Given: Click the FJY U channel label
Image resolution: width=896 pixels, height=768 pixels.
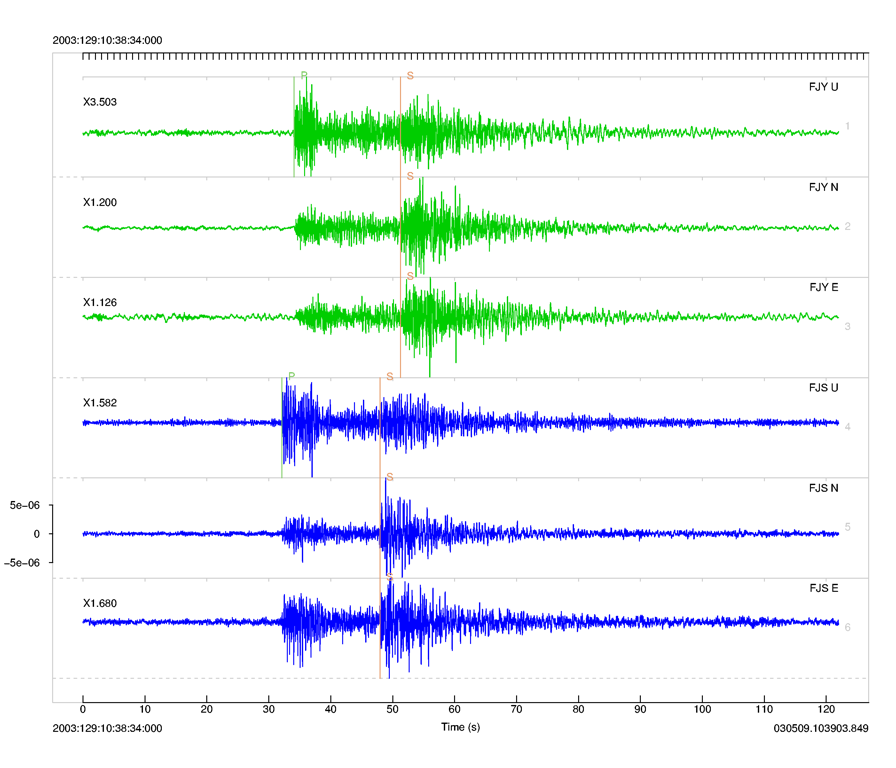Looking at the screenshot, I should 823,87.
